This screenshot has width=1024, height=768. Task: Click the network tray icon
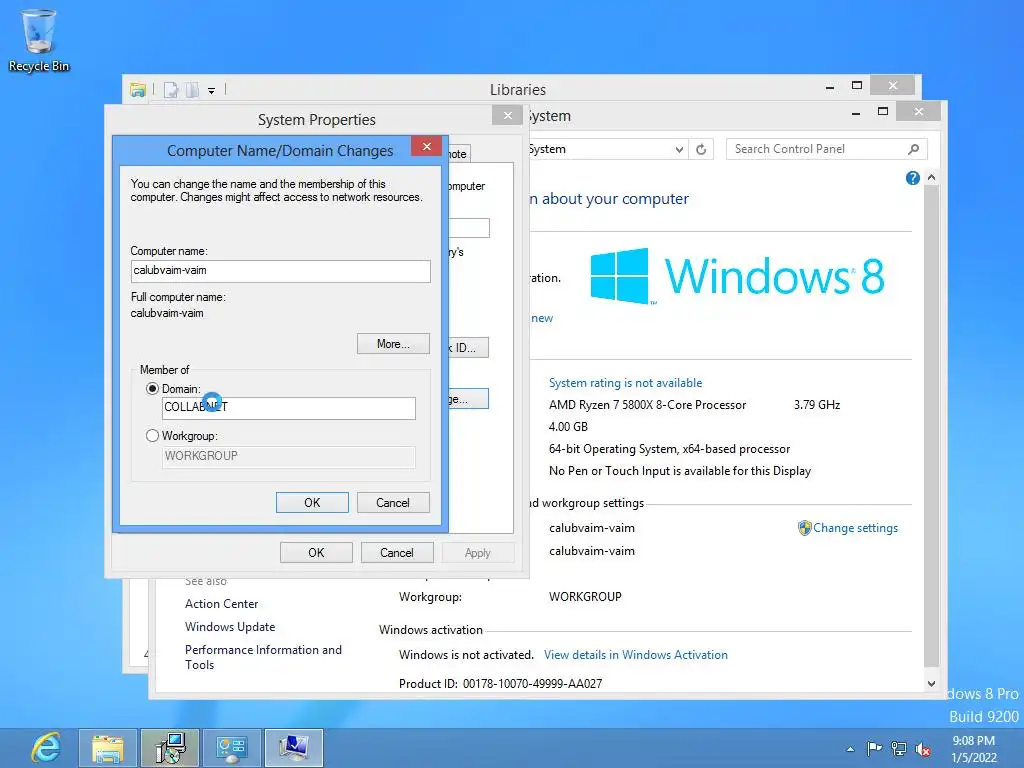tap(899, 748)
